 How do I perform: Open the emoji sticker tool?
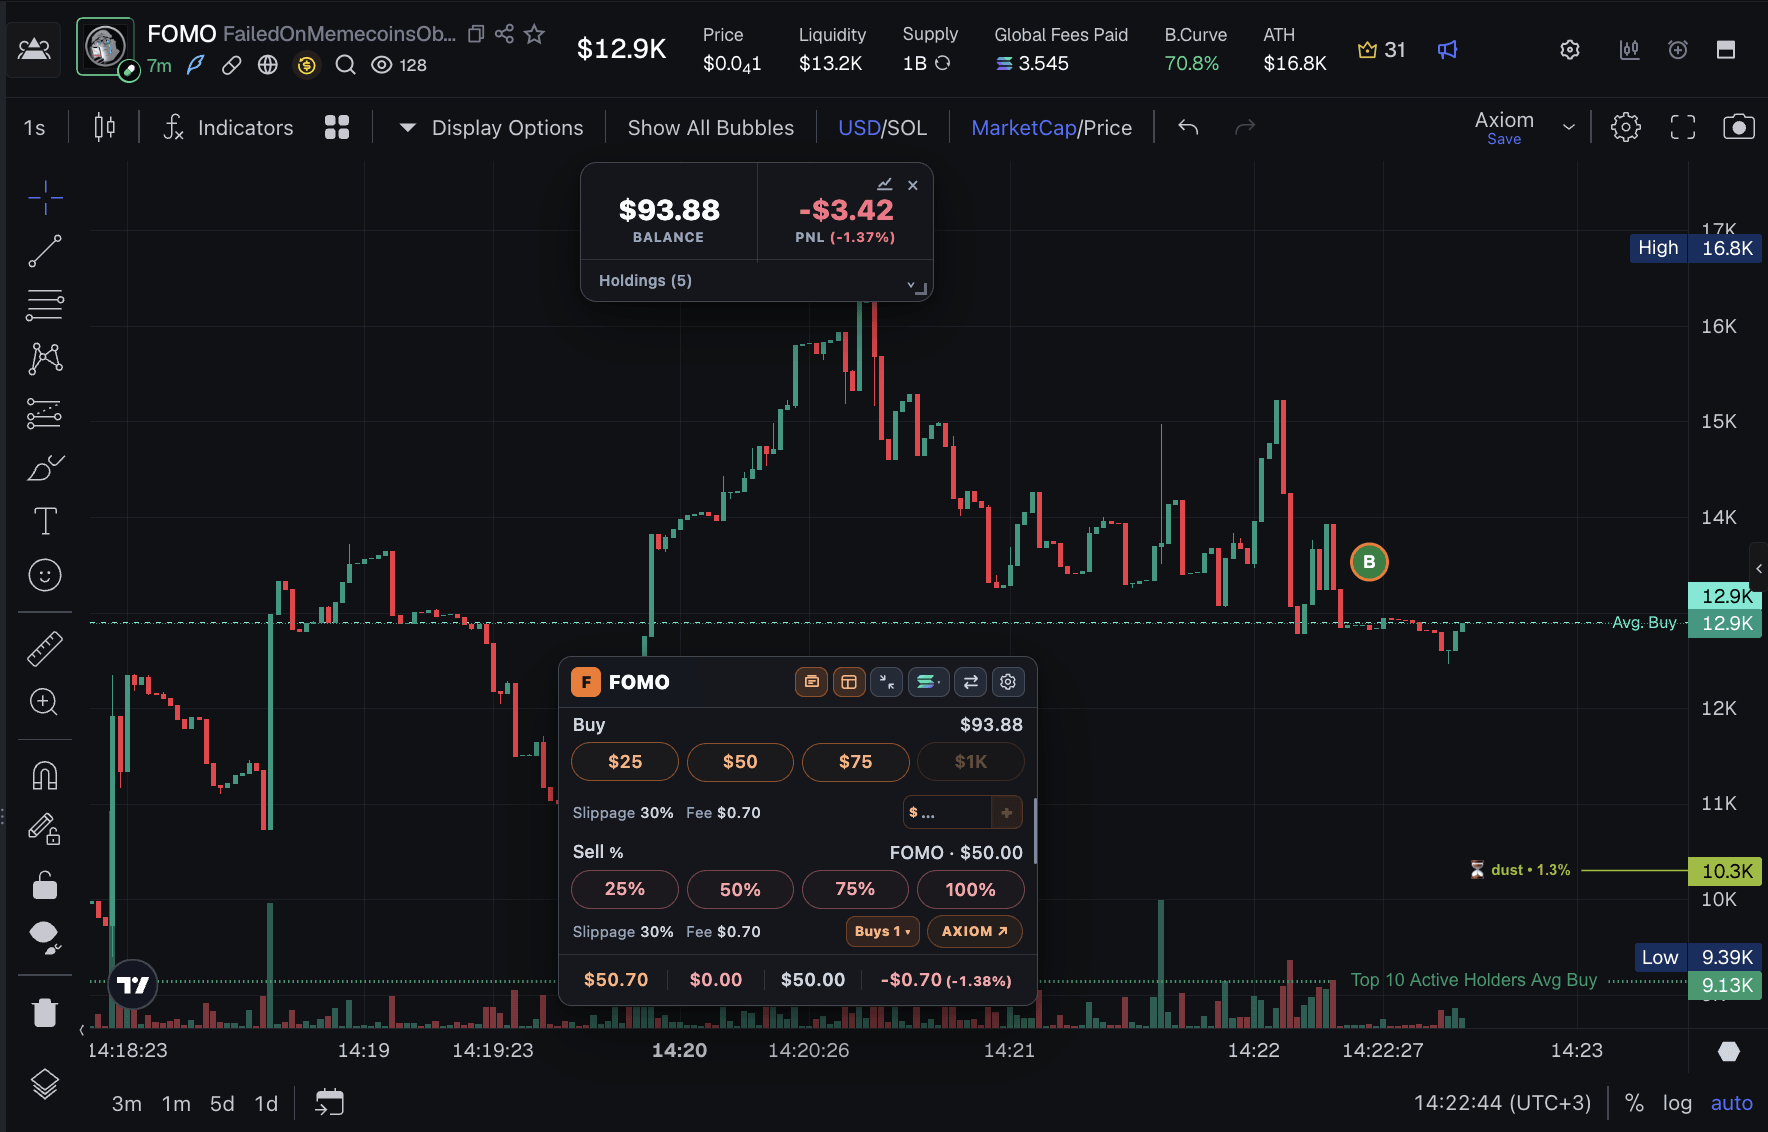(x=45, y=575)
